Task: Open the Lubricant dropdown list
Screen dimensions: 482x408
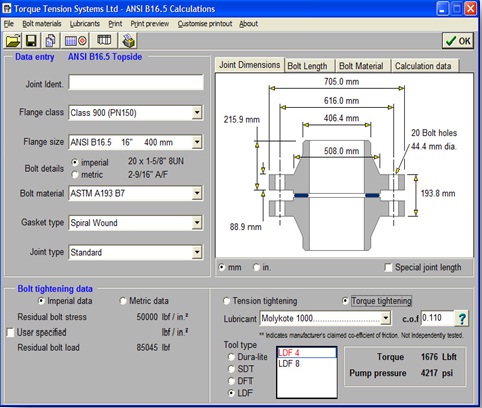Action: 385,318
